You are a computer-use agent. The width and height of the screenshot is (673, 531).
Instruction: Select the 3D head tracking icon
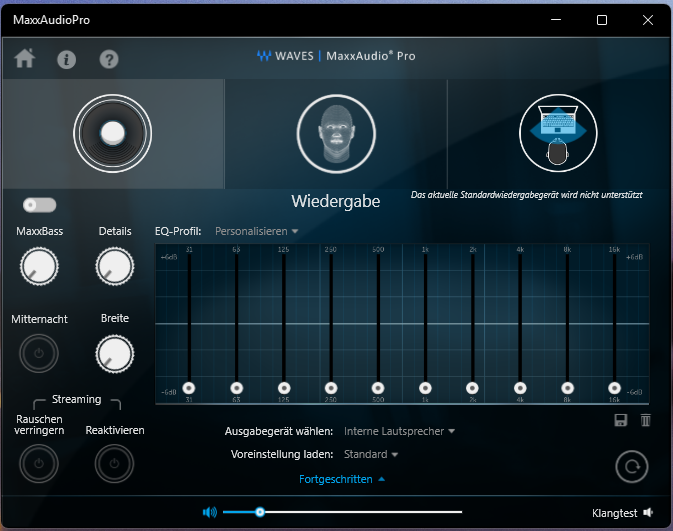click(336, 134)
